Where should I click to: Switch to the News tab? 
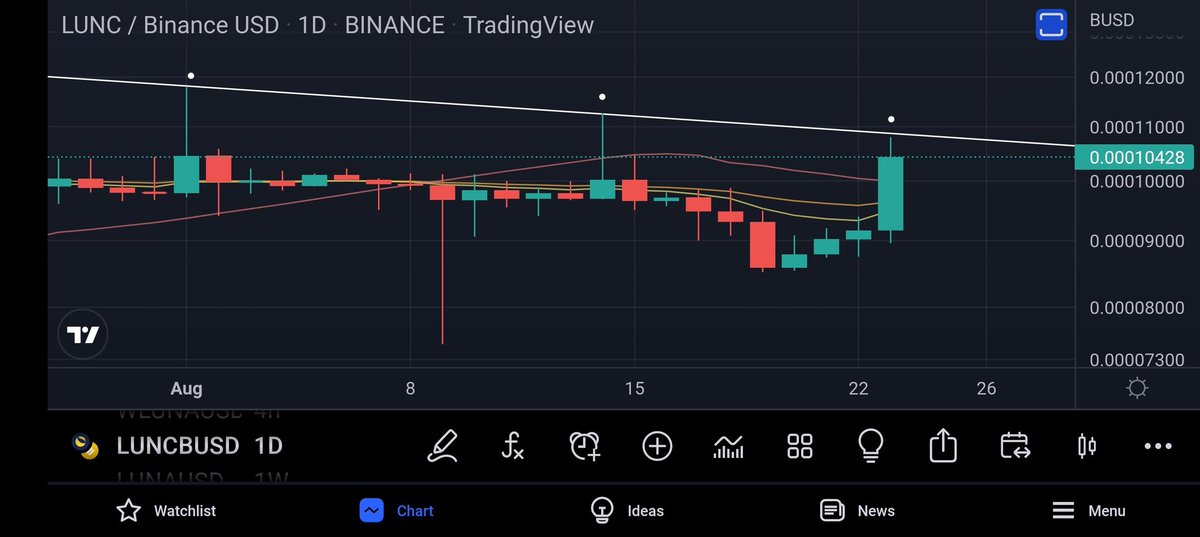[857, 511]
